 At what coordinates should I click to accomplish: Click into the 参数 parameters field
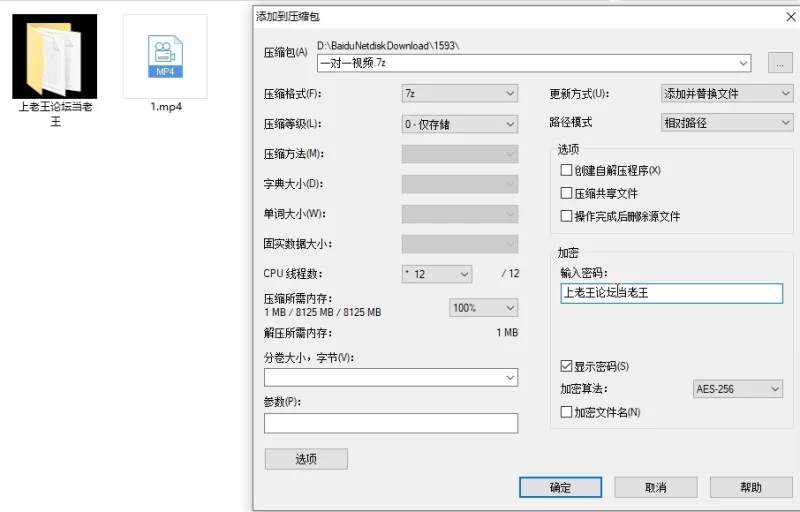point(391,423)
